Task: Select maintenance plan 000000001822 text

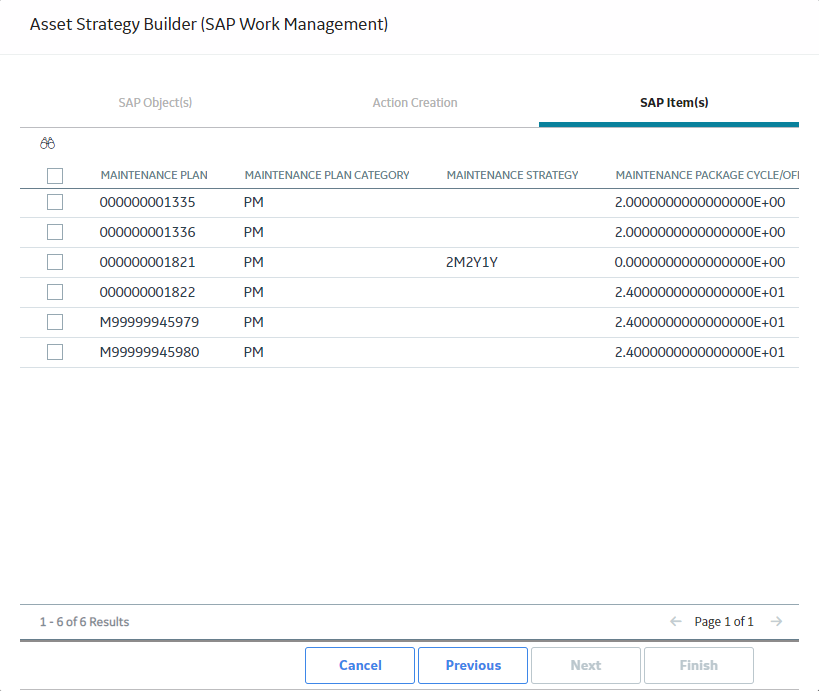Action: click(x=147, y=292)
